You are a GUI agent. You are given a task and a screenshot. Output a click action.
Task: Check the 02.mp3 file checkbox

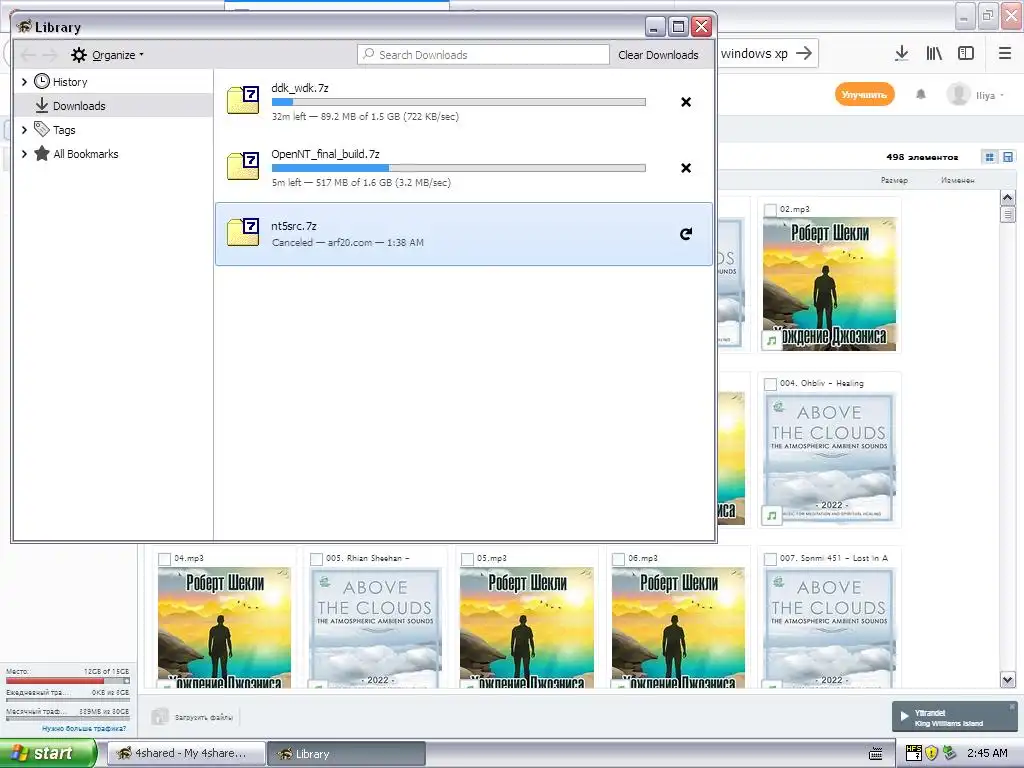point(771,210)
